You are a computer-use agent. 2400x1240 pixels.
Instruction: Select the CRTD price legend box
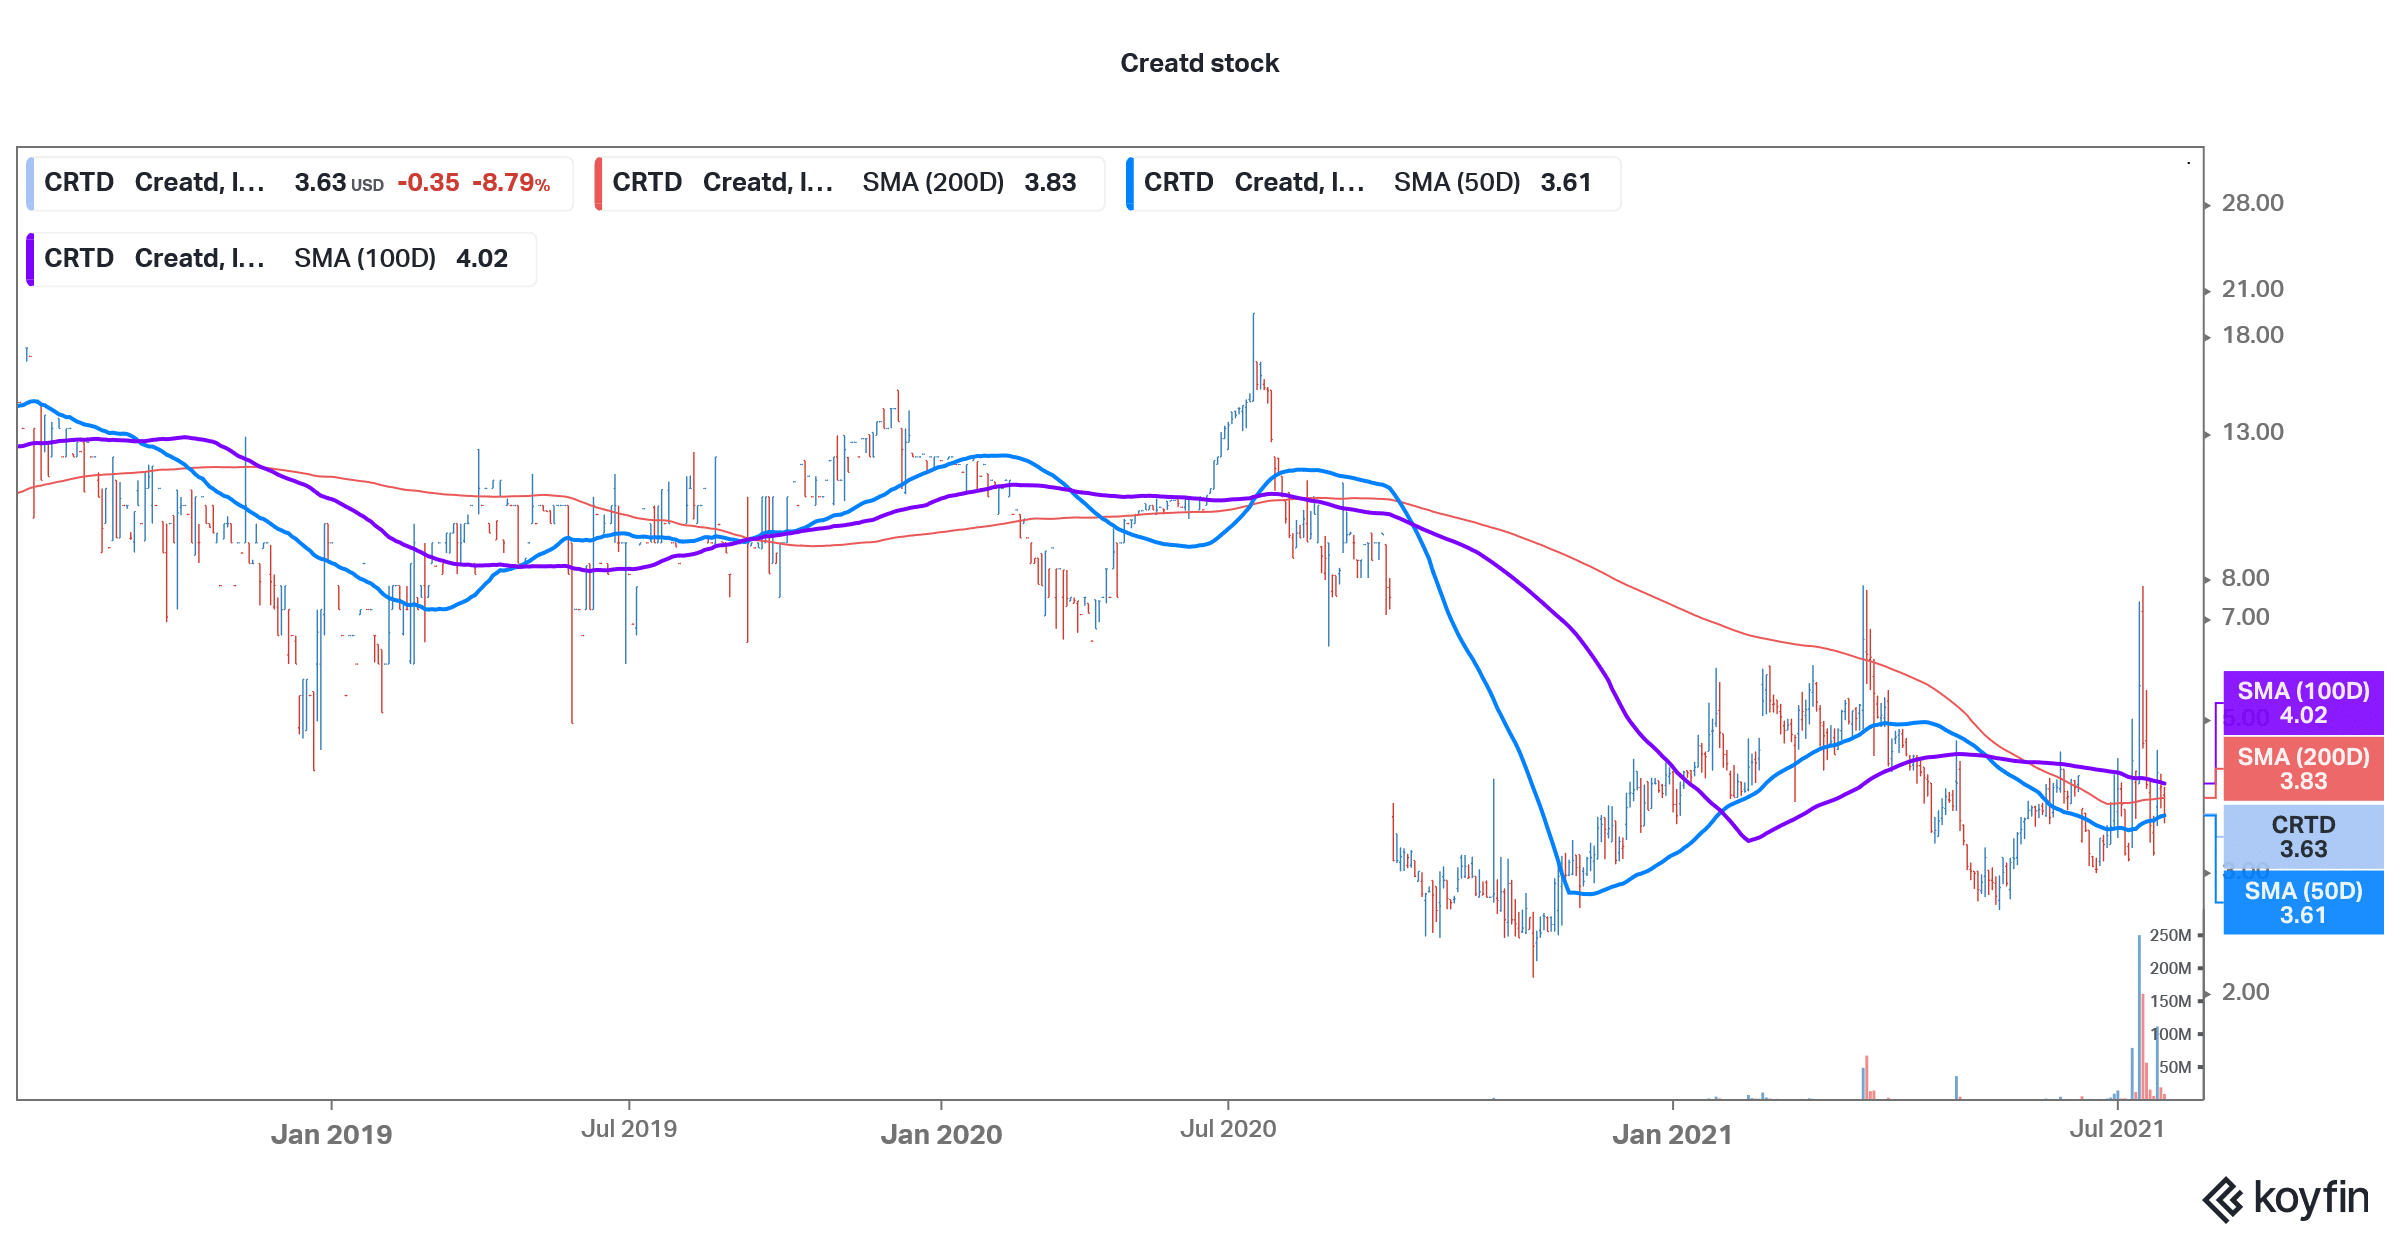point(300,183)
